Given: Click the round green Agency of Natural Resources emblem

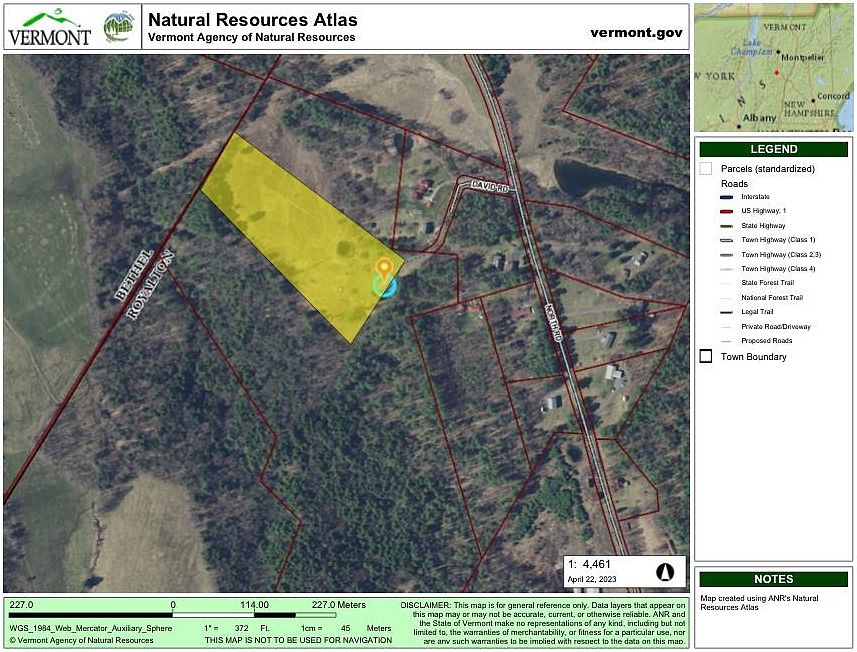Looking at the screenshot, I should (118, 26).
